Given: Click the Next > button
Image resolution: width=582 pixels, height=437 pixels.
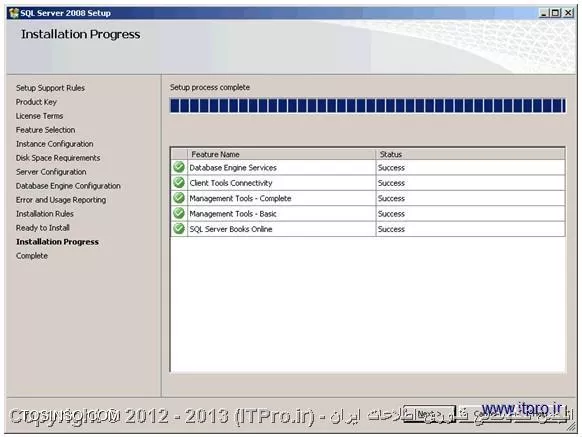Looking at the screenshot, I should [429, 414].
